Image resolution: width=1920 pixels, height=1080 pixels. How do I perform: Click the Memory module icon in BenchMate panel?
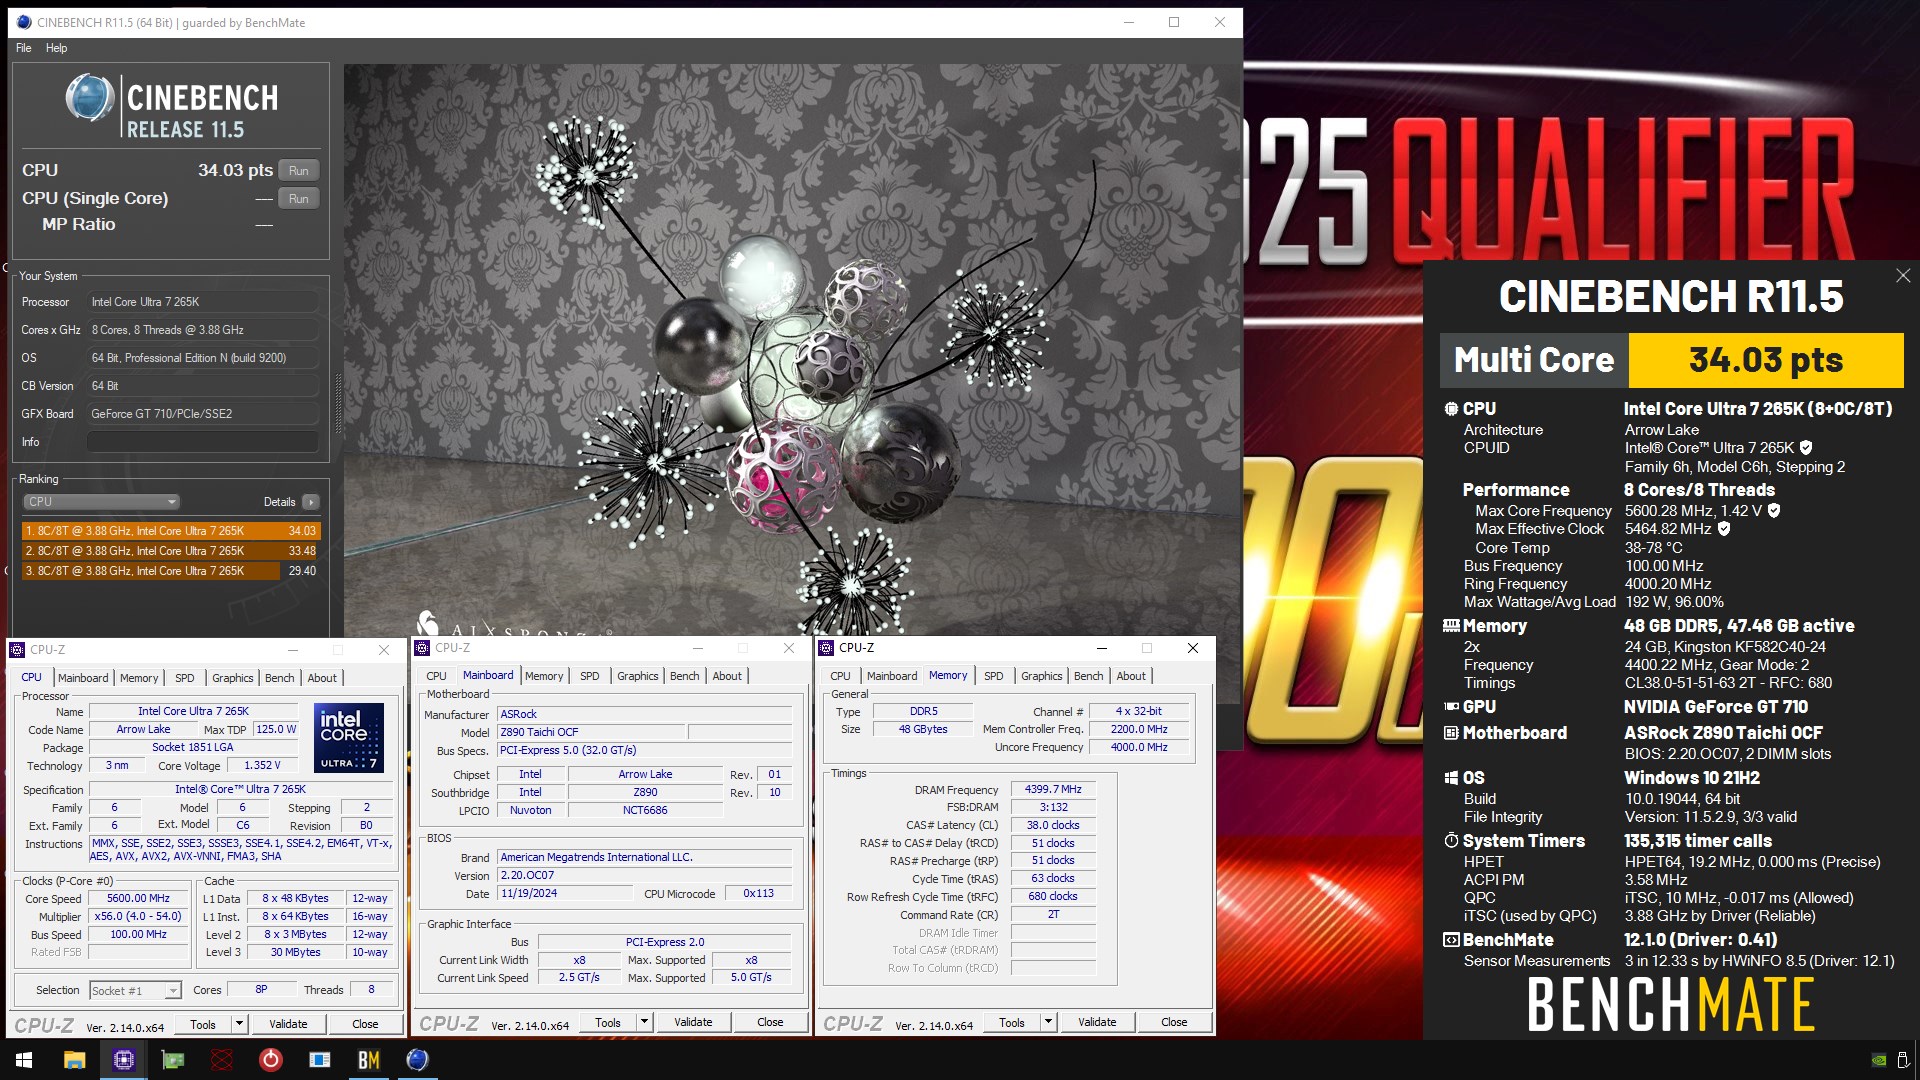1451,626
